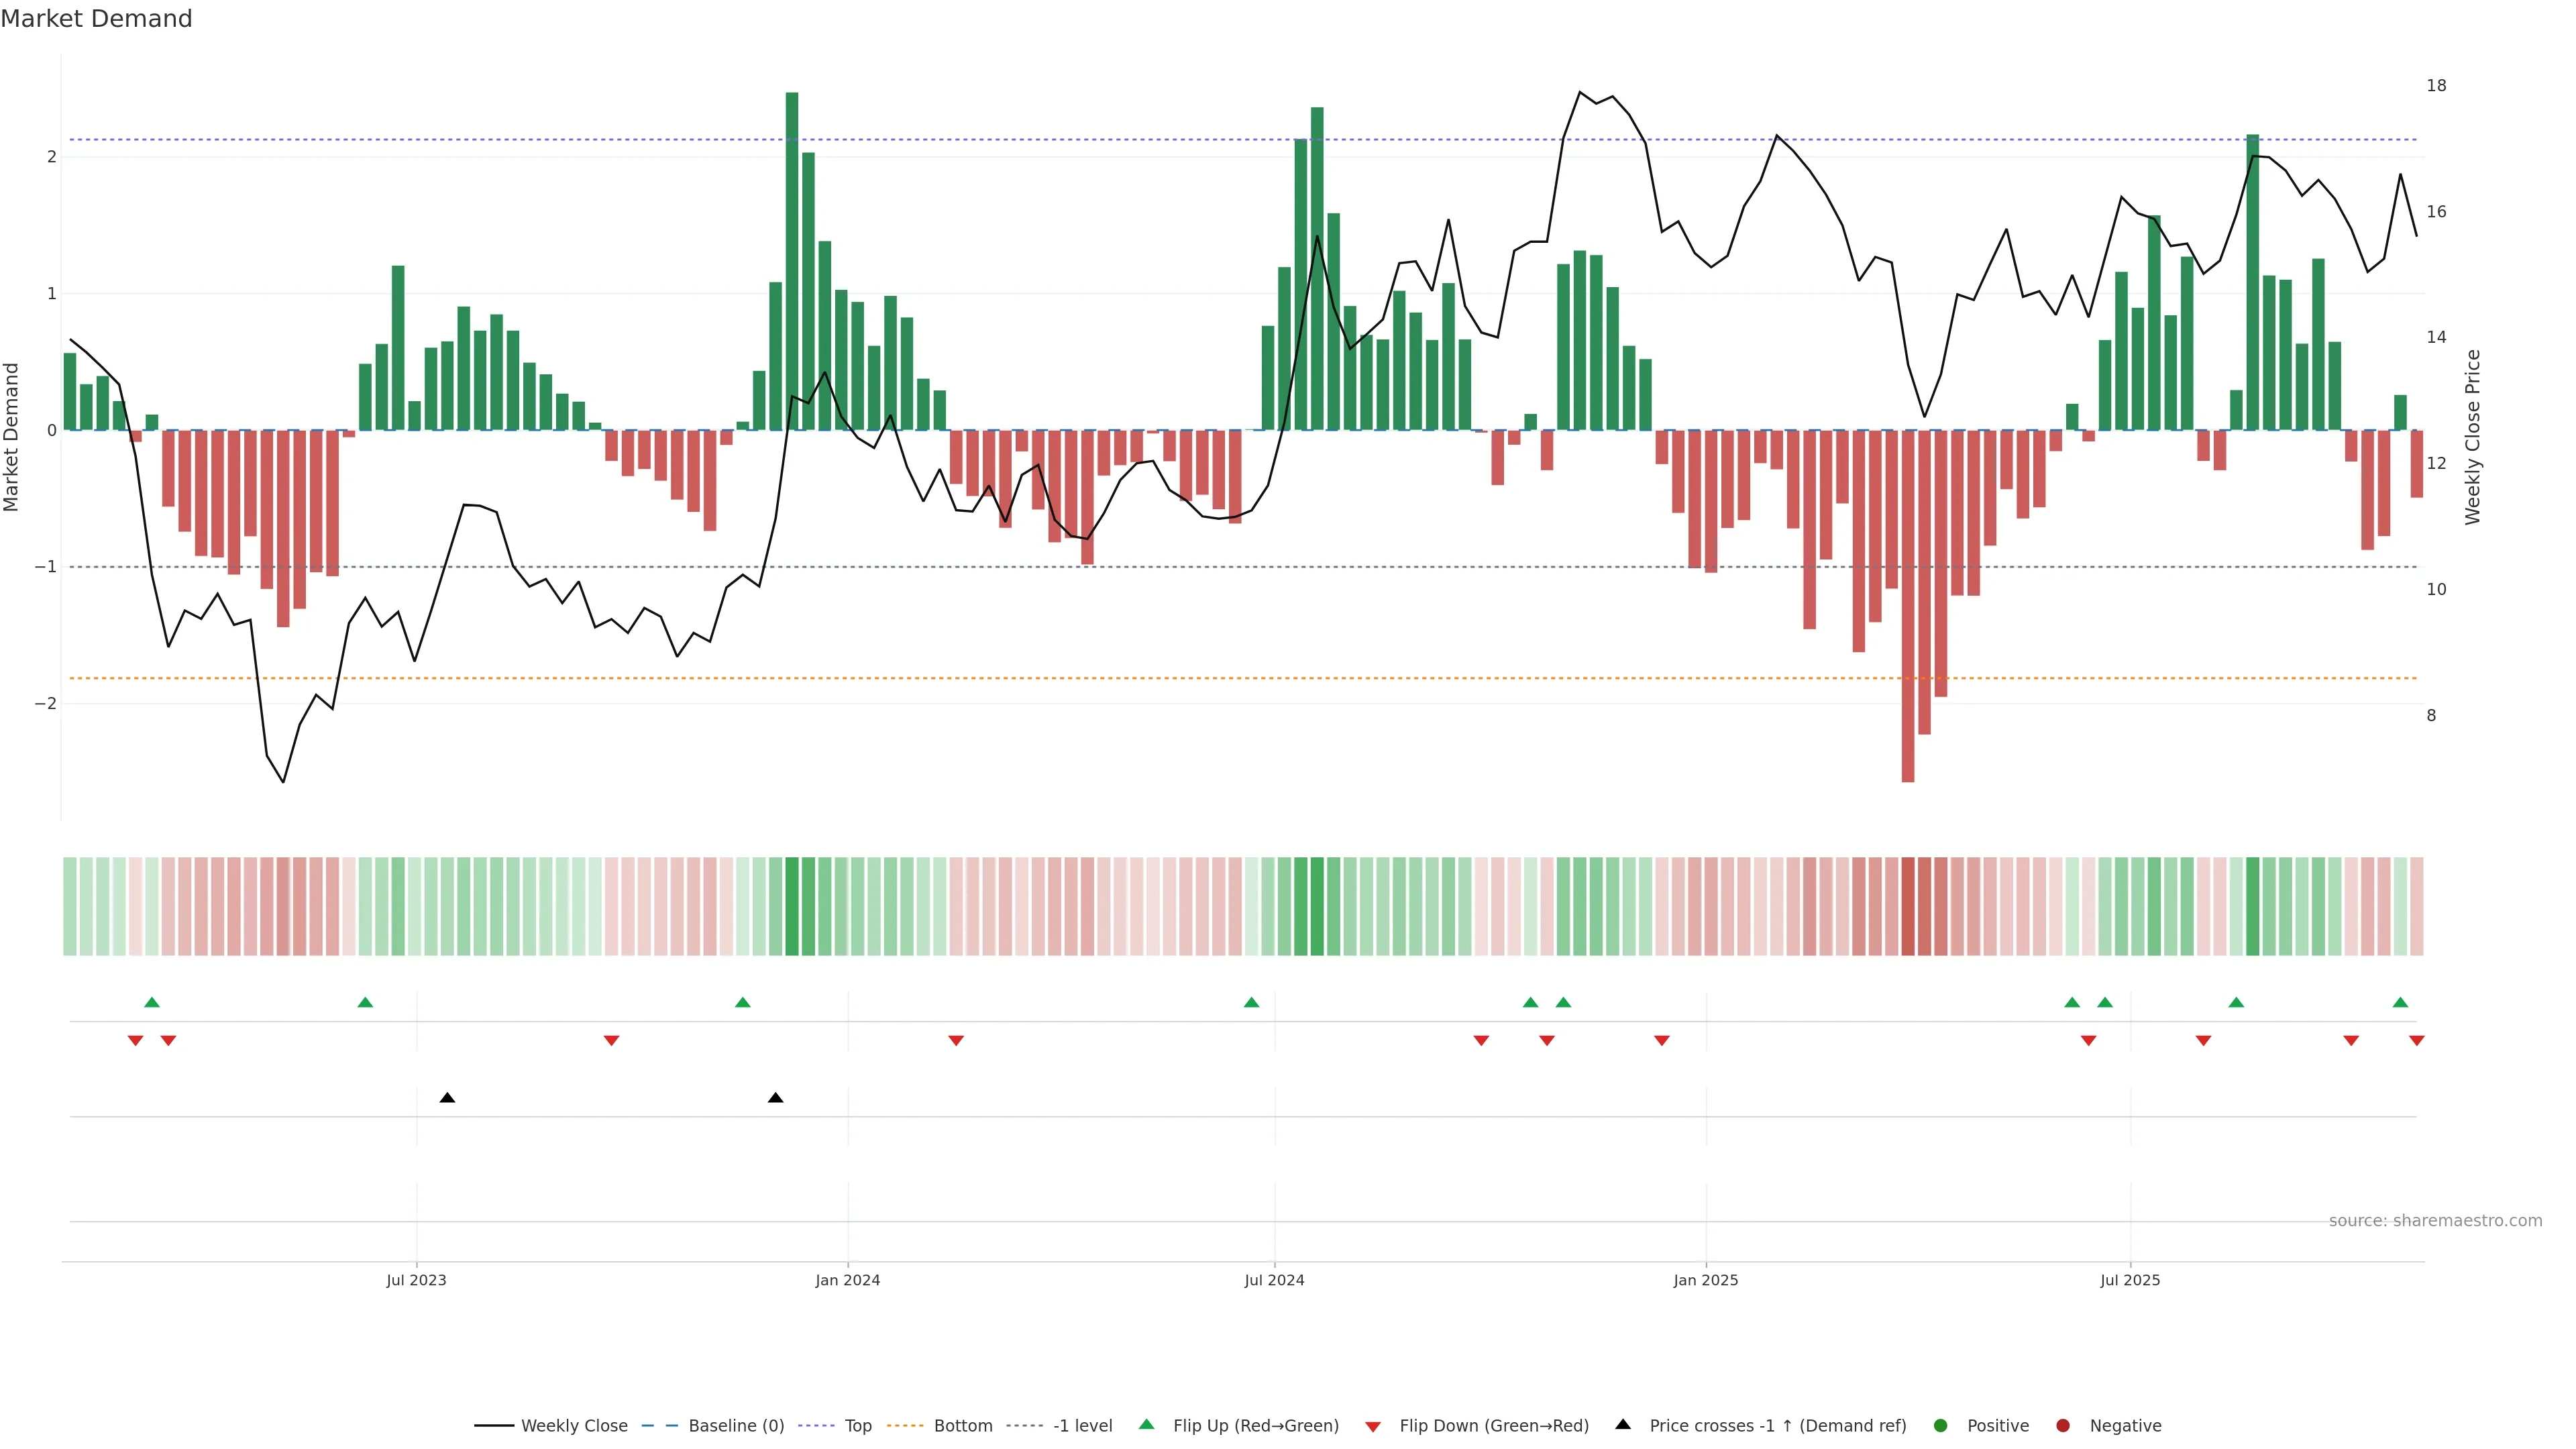The height and width of the screenshot is (1449, 2576).
Task: Click the Market Demand chart title
Action: pyautogui.click(x=96, y=19)
